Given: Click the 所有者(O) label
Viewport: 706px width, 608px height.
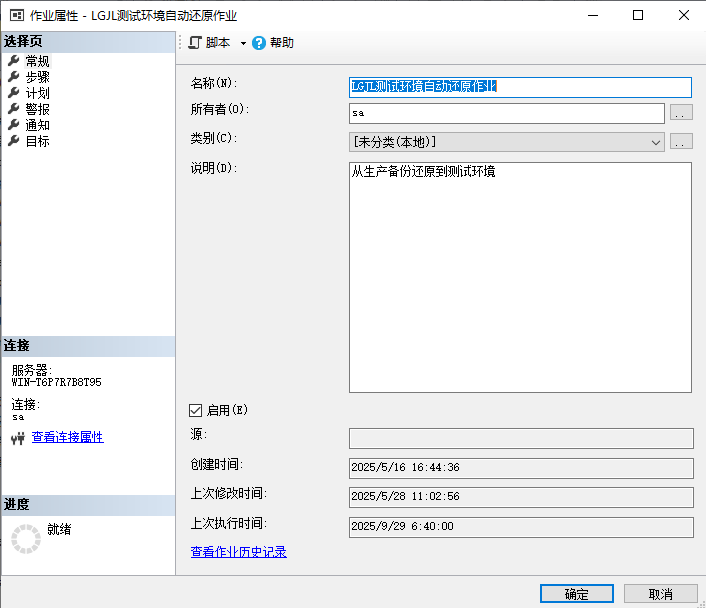Looking at the screenshot, I should 220,109.
